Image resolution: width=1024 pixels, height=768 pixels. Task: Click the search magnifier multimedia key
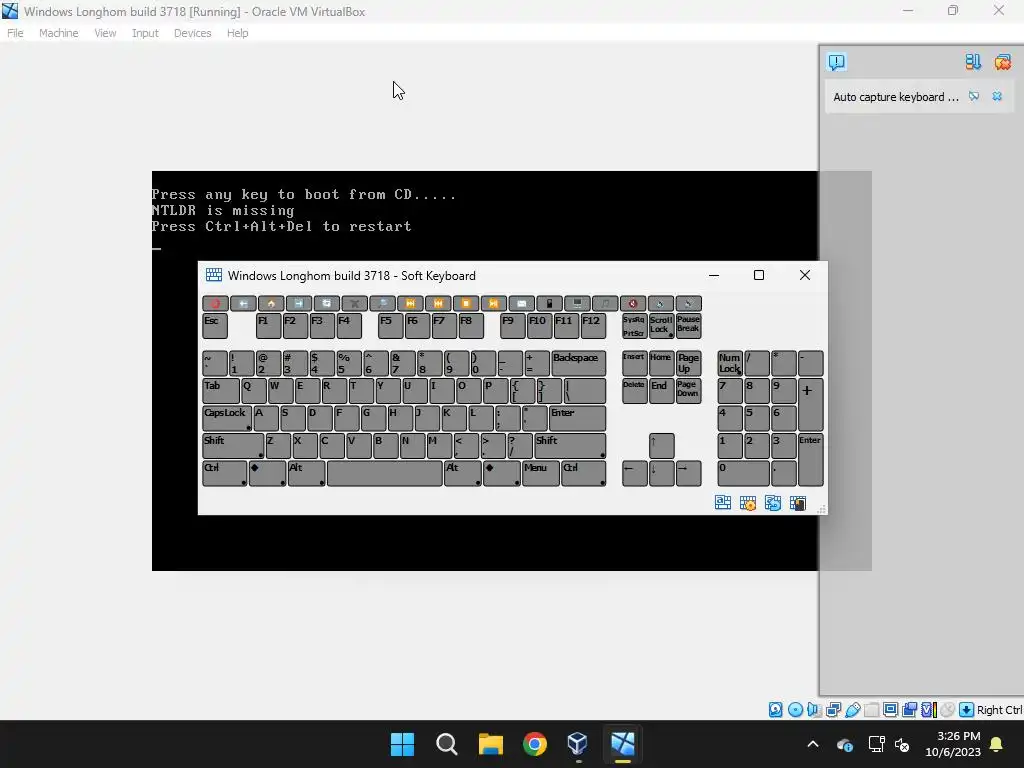point(382,304)
